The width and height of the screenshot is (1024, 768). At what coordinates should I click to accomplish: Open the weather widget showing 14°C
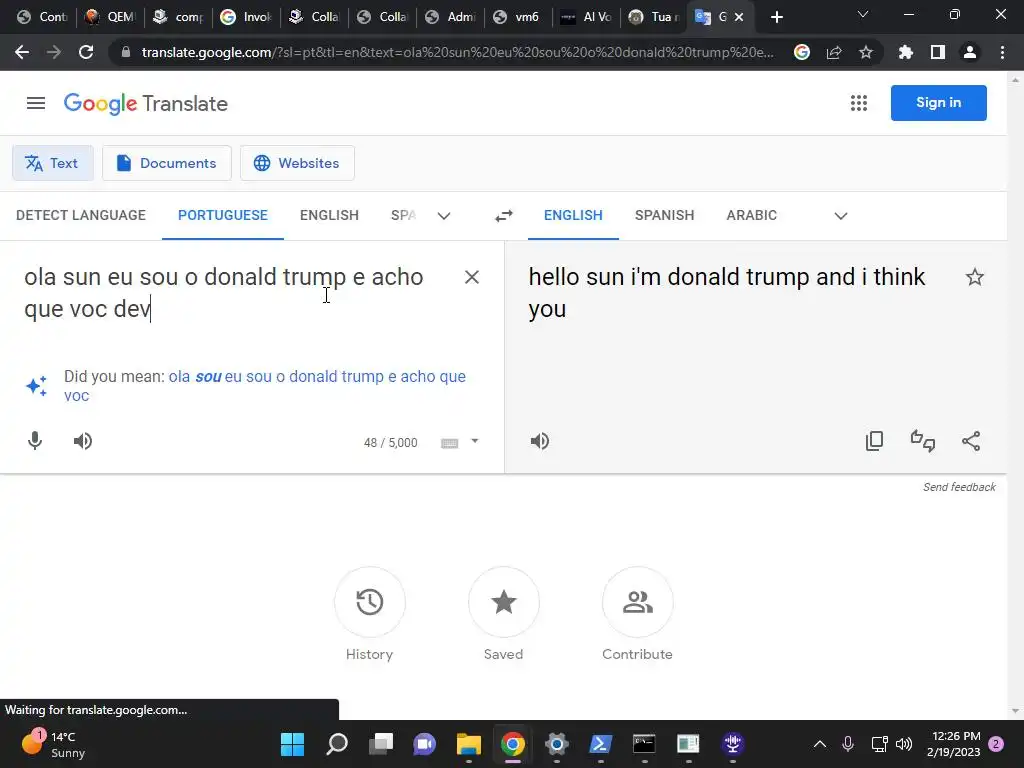[54, 744]
